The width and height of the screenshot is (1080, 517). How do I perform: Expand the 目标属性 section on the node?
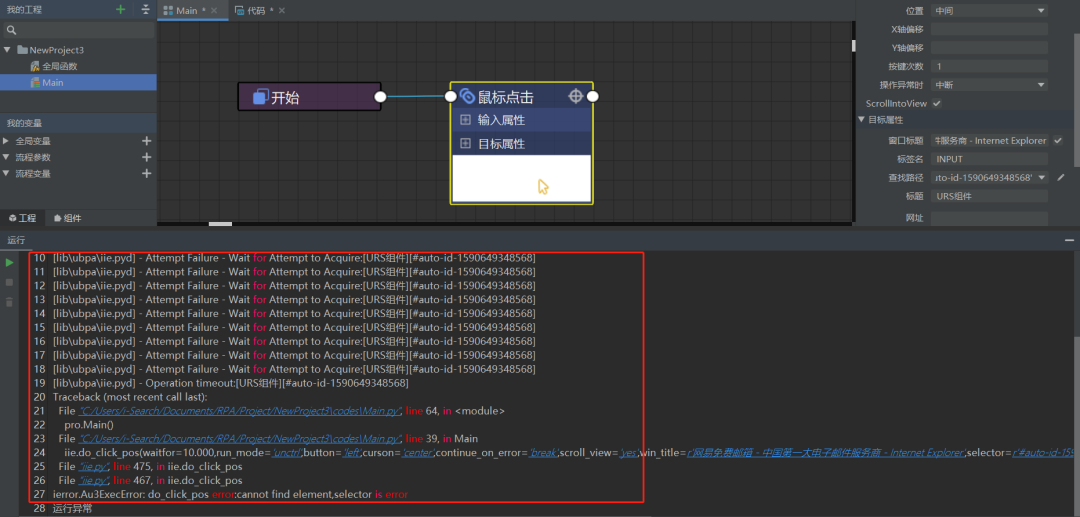tap(465, 144)
